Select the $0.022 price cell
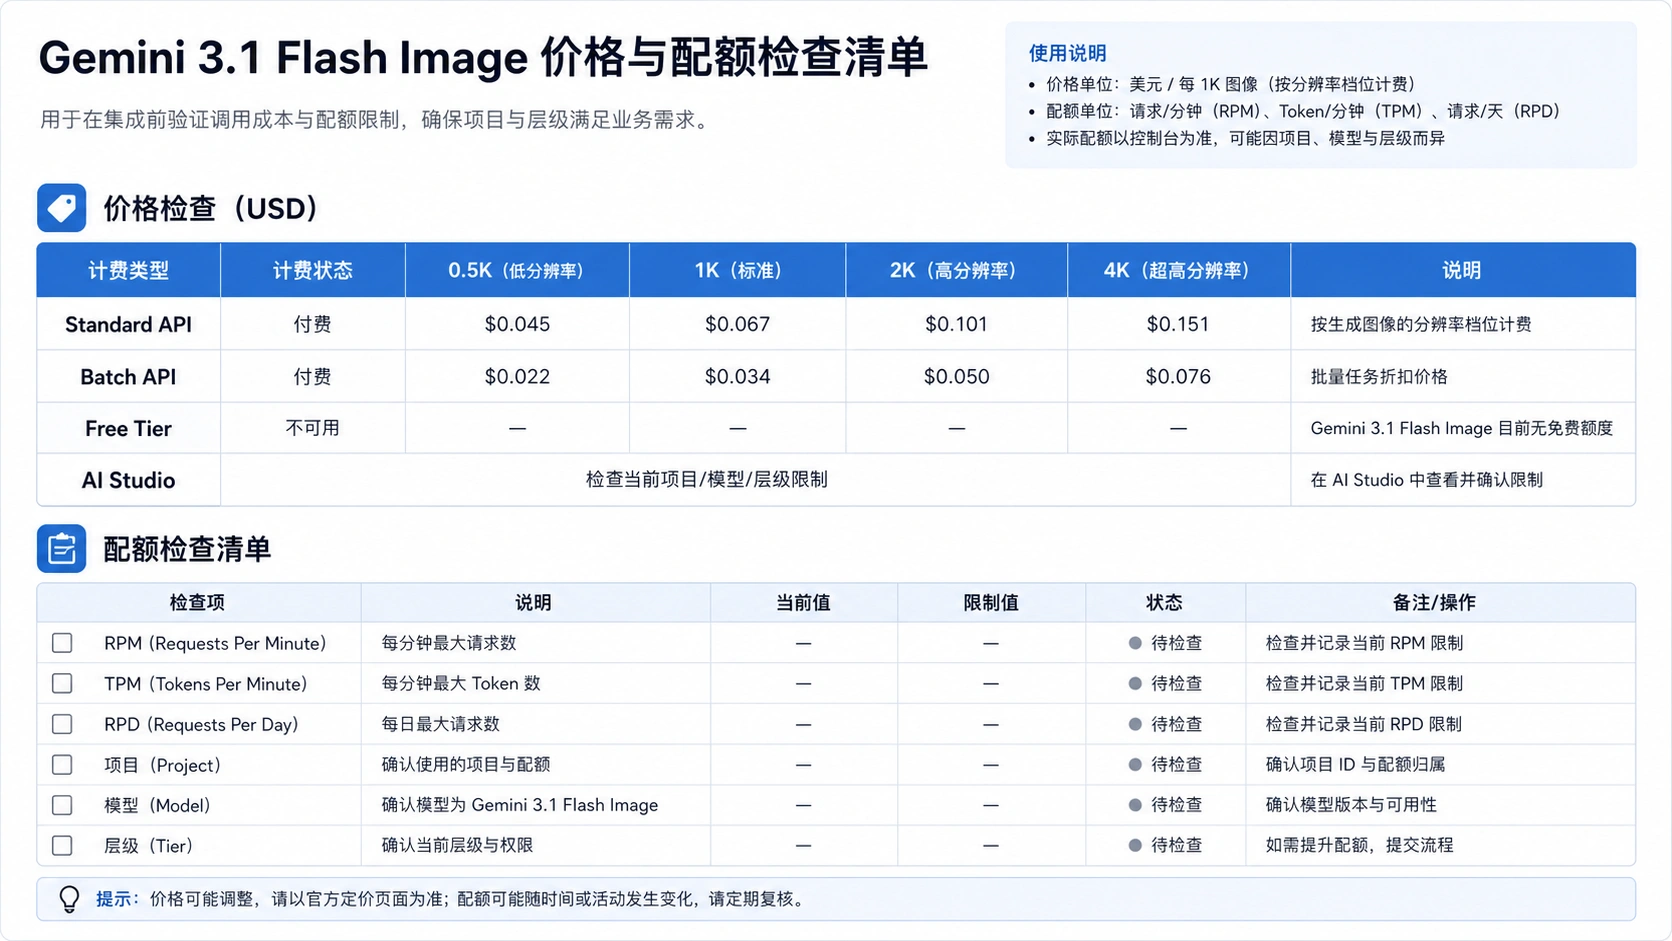The image size is (1672, 941). pyautogui.click(x=517, y=377)
